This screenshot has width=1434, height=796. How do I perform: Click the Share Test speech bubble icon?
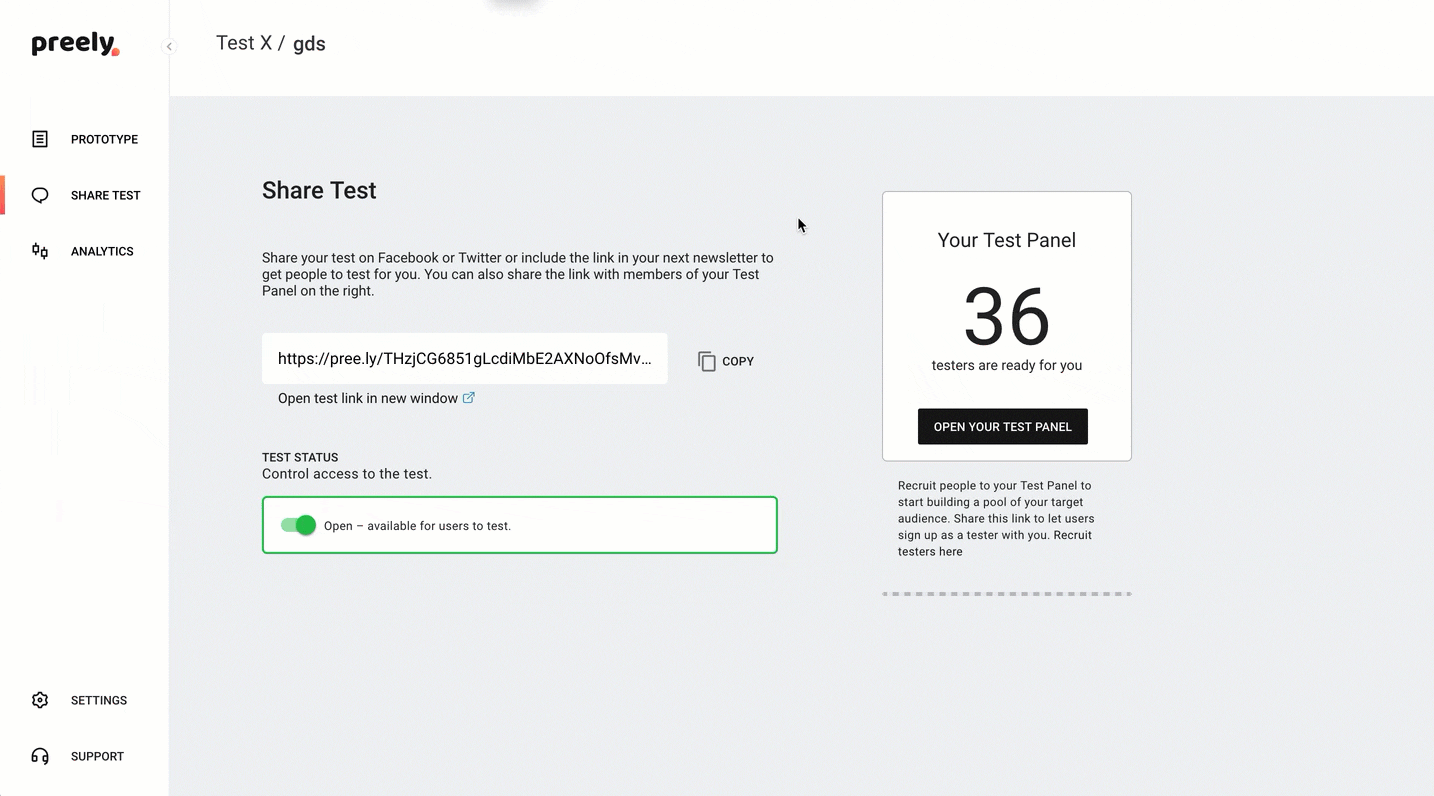[x=40, y=195]
